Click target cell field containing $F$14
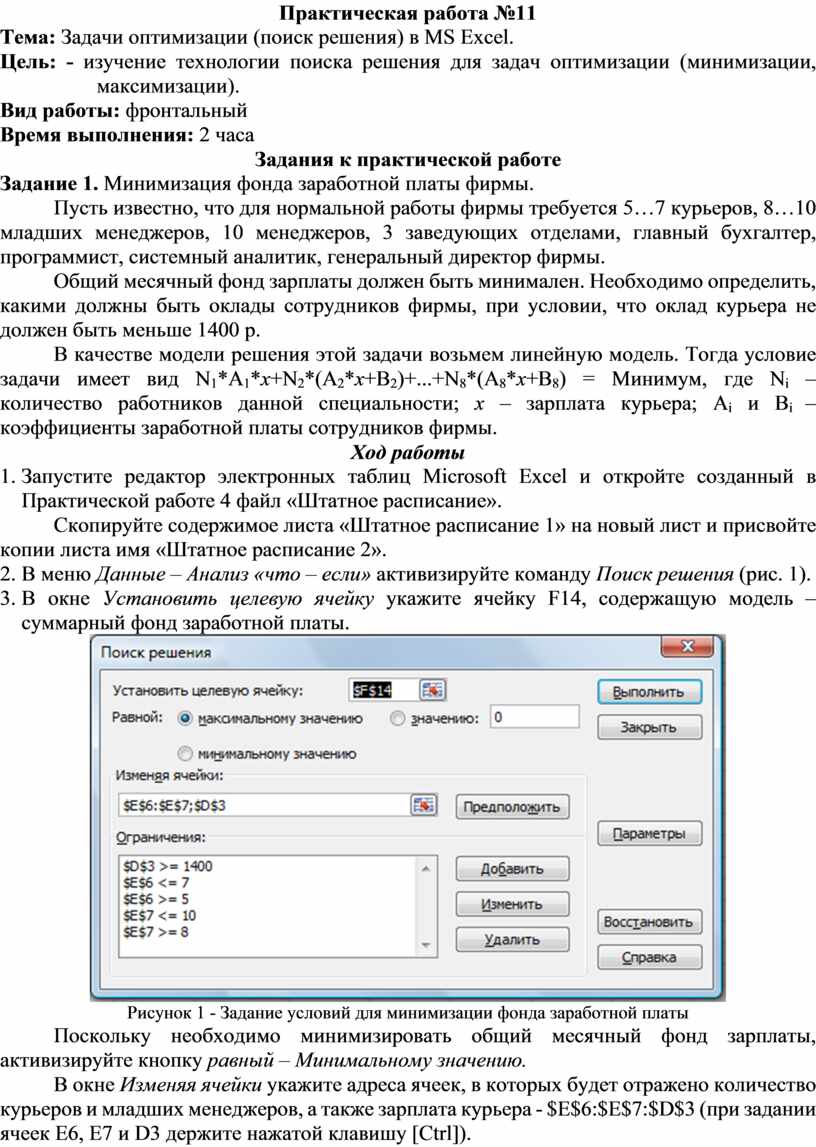816x1147 pixels. [384, 690]
